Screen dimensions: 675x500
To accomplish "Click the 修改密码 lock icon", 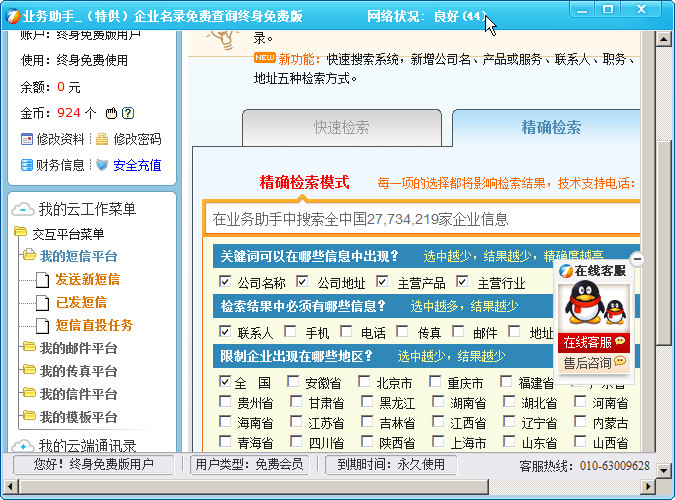I will tap(102, 139).
